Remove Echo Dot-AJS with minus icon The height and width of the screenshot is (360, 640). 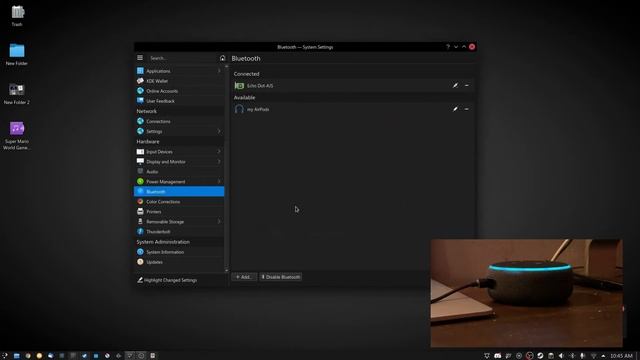[x=467, y=86]
